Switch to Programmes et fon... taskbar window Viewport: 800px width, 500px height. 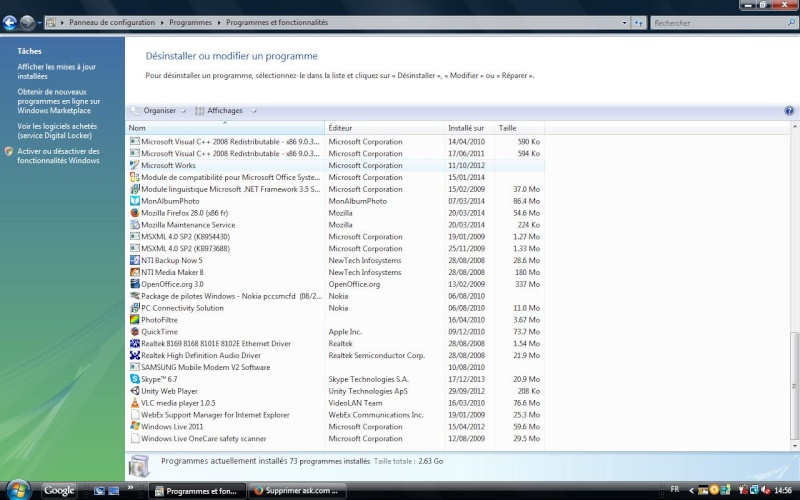197,491
